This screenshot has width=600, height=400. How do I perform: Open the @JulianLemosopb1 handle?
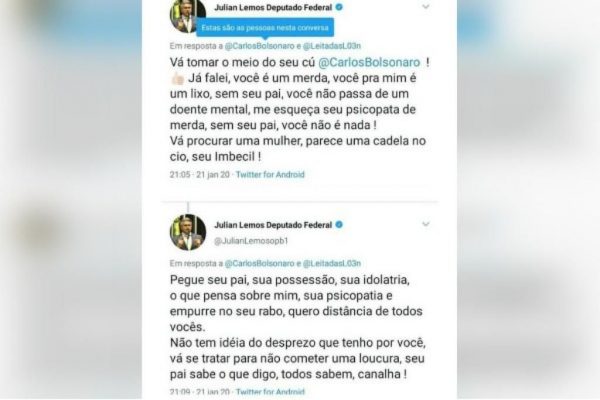(x=251, y=241)
